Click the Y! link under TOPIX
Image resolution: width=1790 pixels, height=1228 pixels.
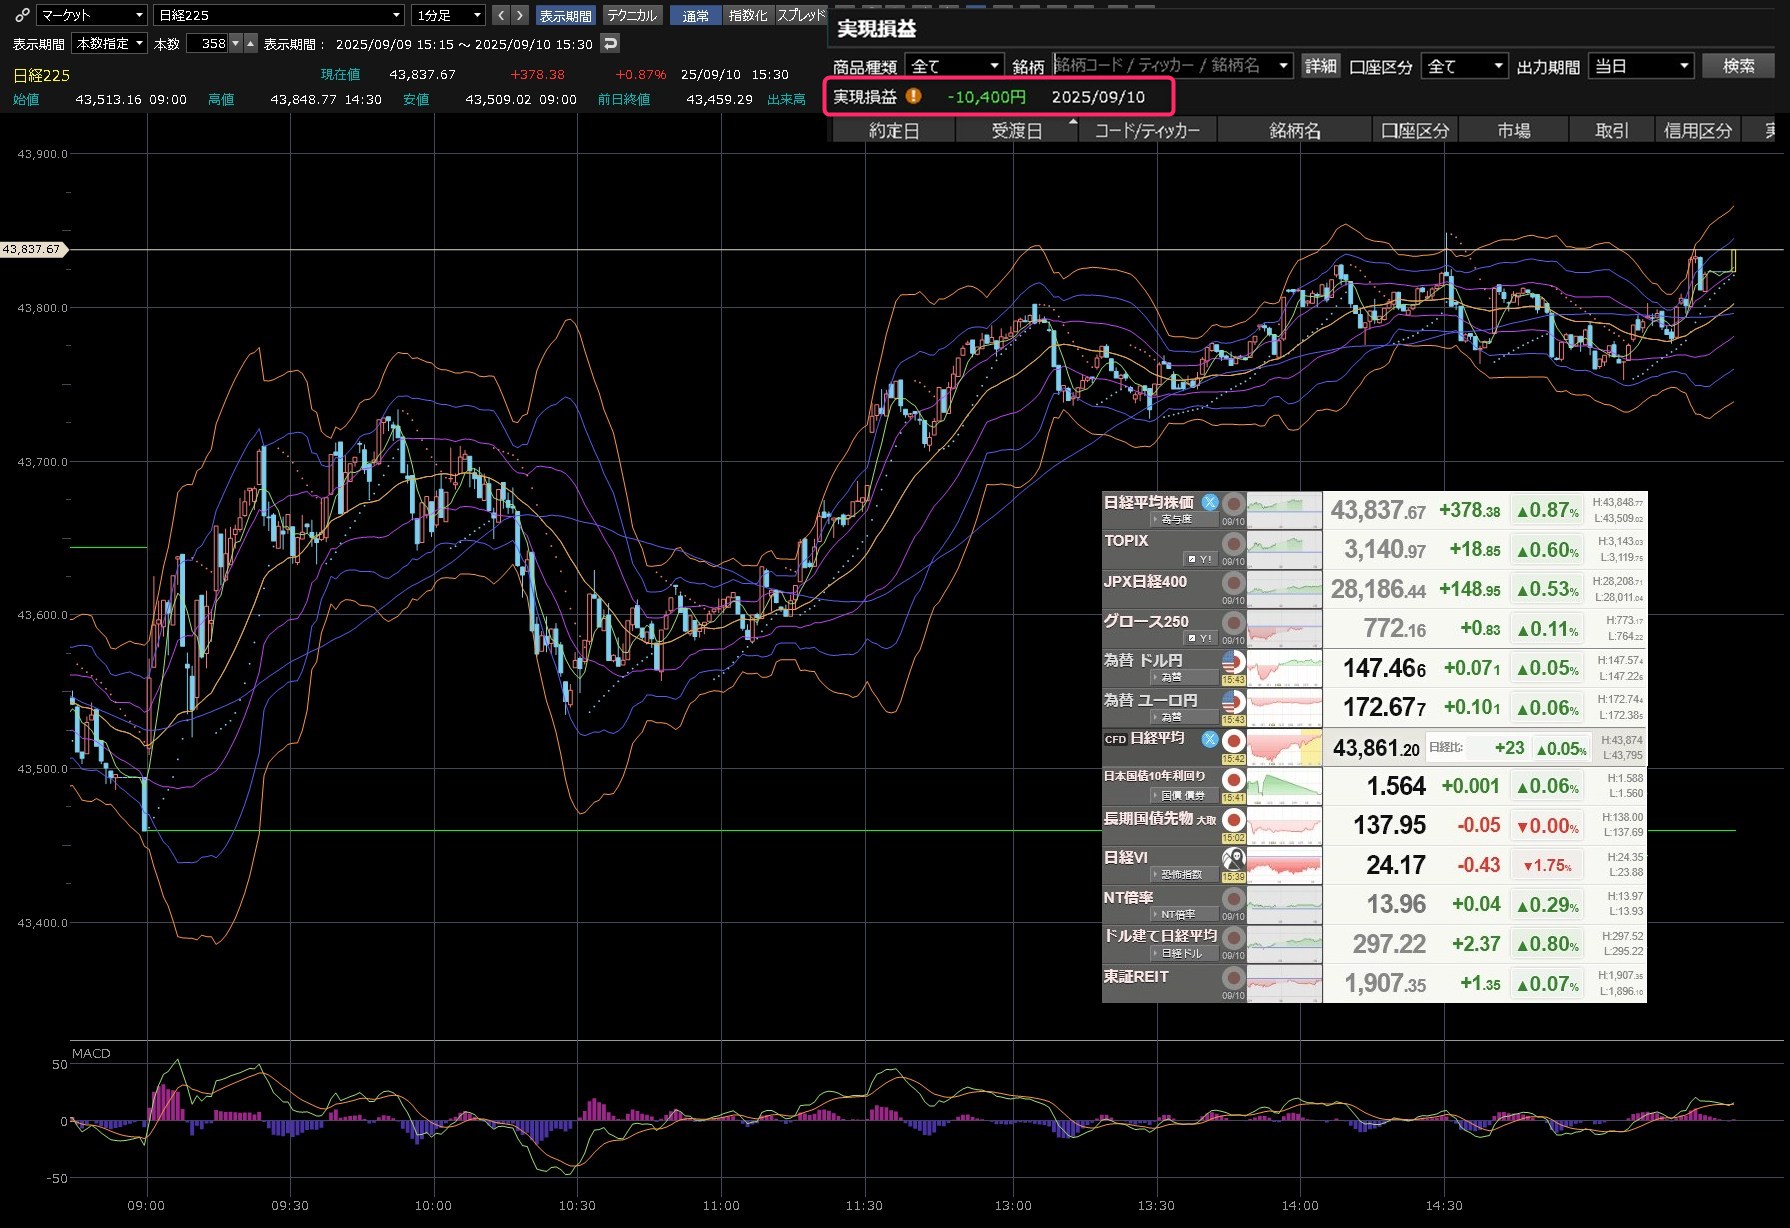point(1200,559)
